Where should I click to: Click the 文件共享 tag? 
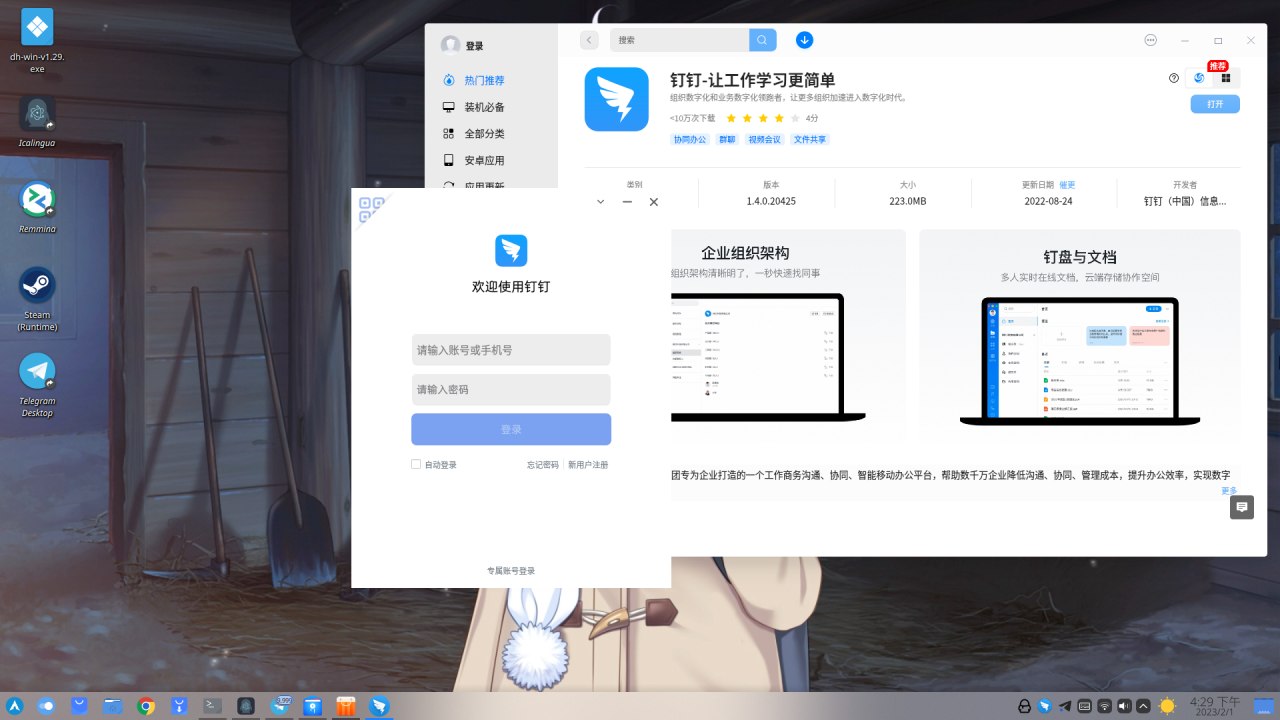[x=810, y=140]
